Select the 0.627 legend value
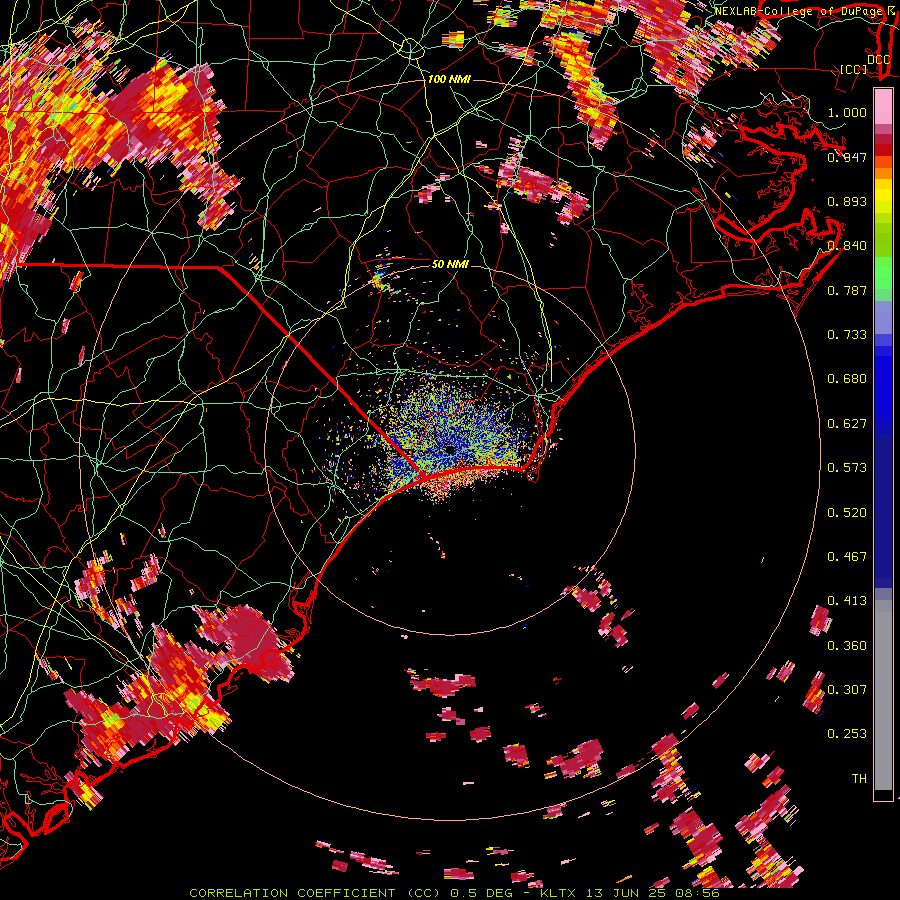 (x=847, y=424)
